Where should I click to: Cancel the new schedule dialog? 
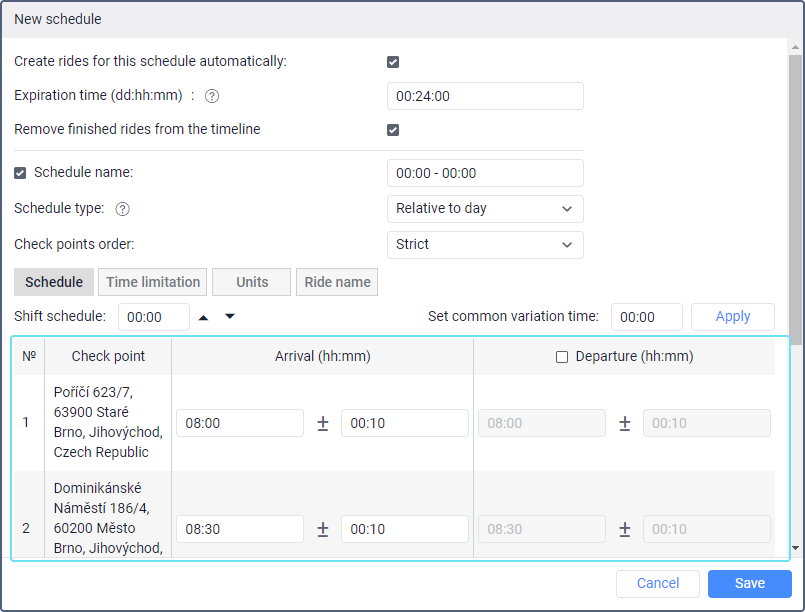[657, 583]
